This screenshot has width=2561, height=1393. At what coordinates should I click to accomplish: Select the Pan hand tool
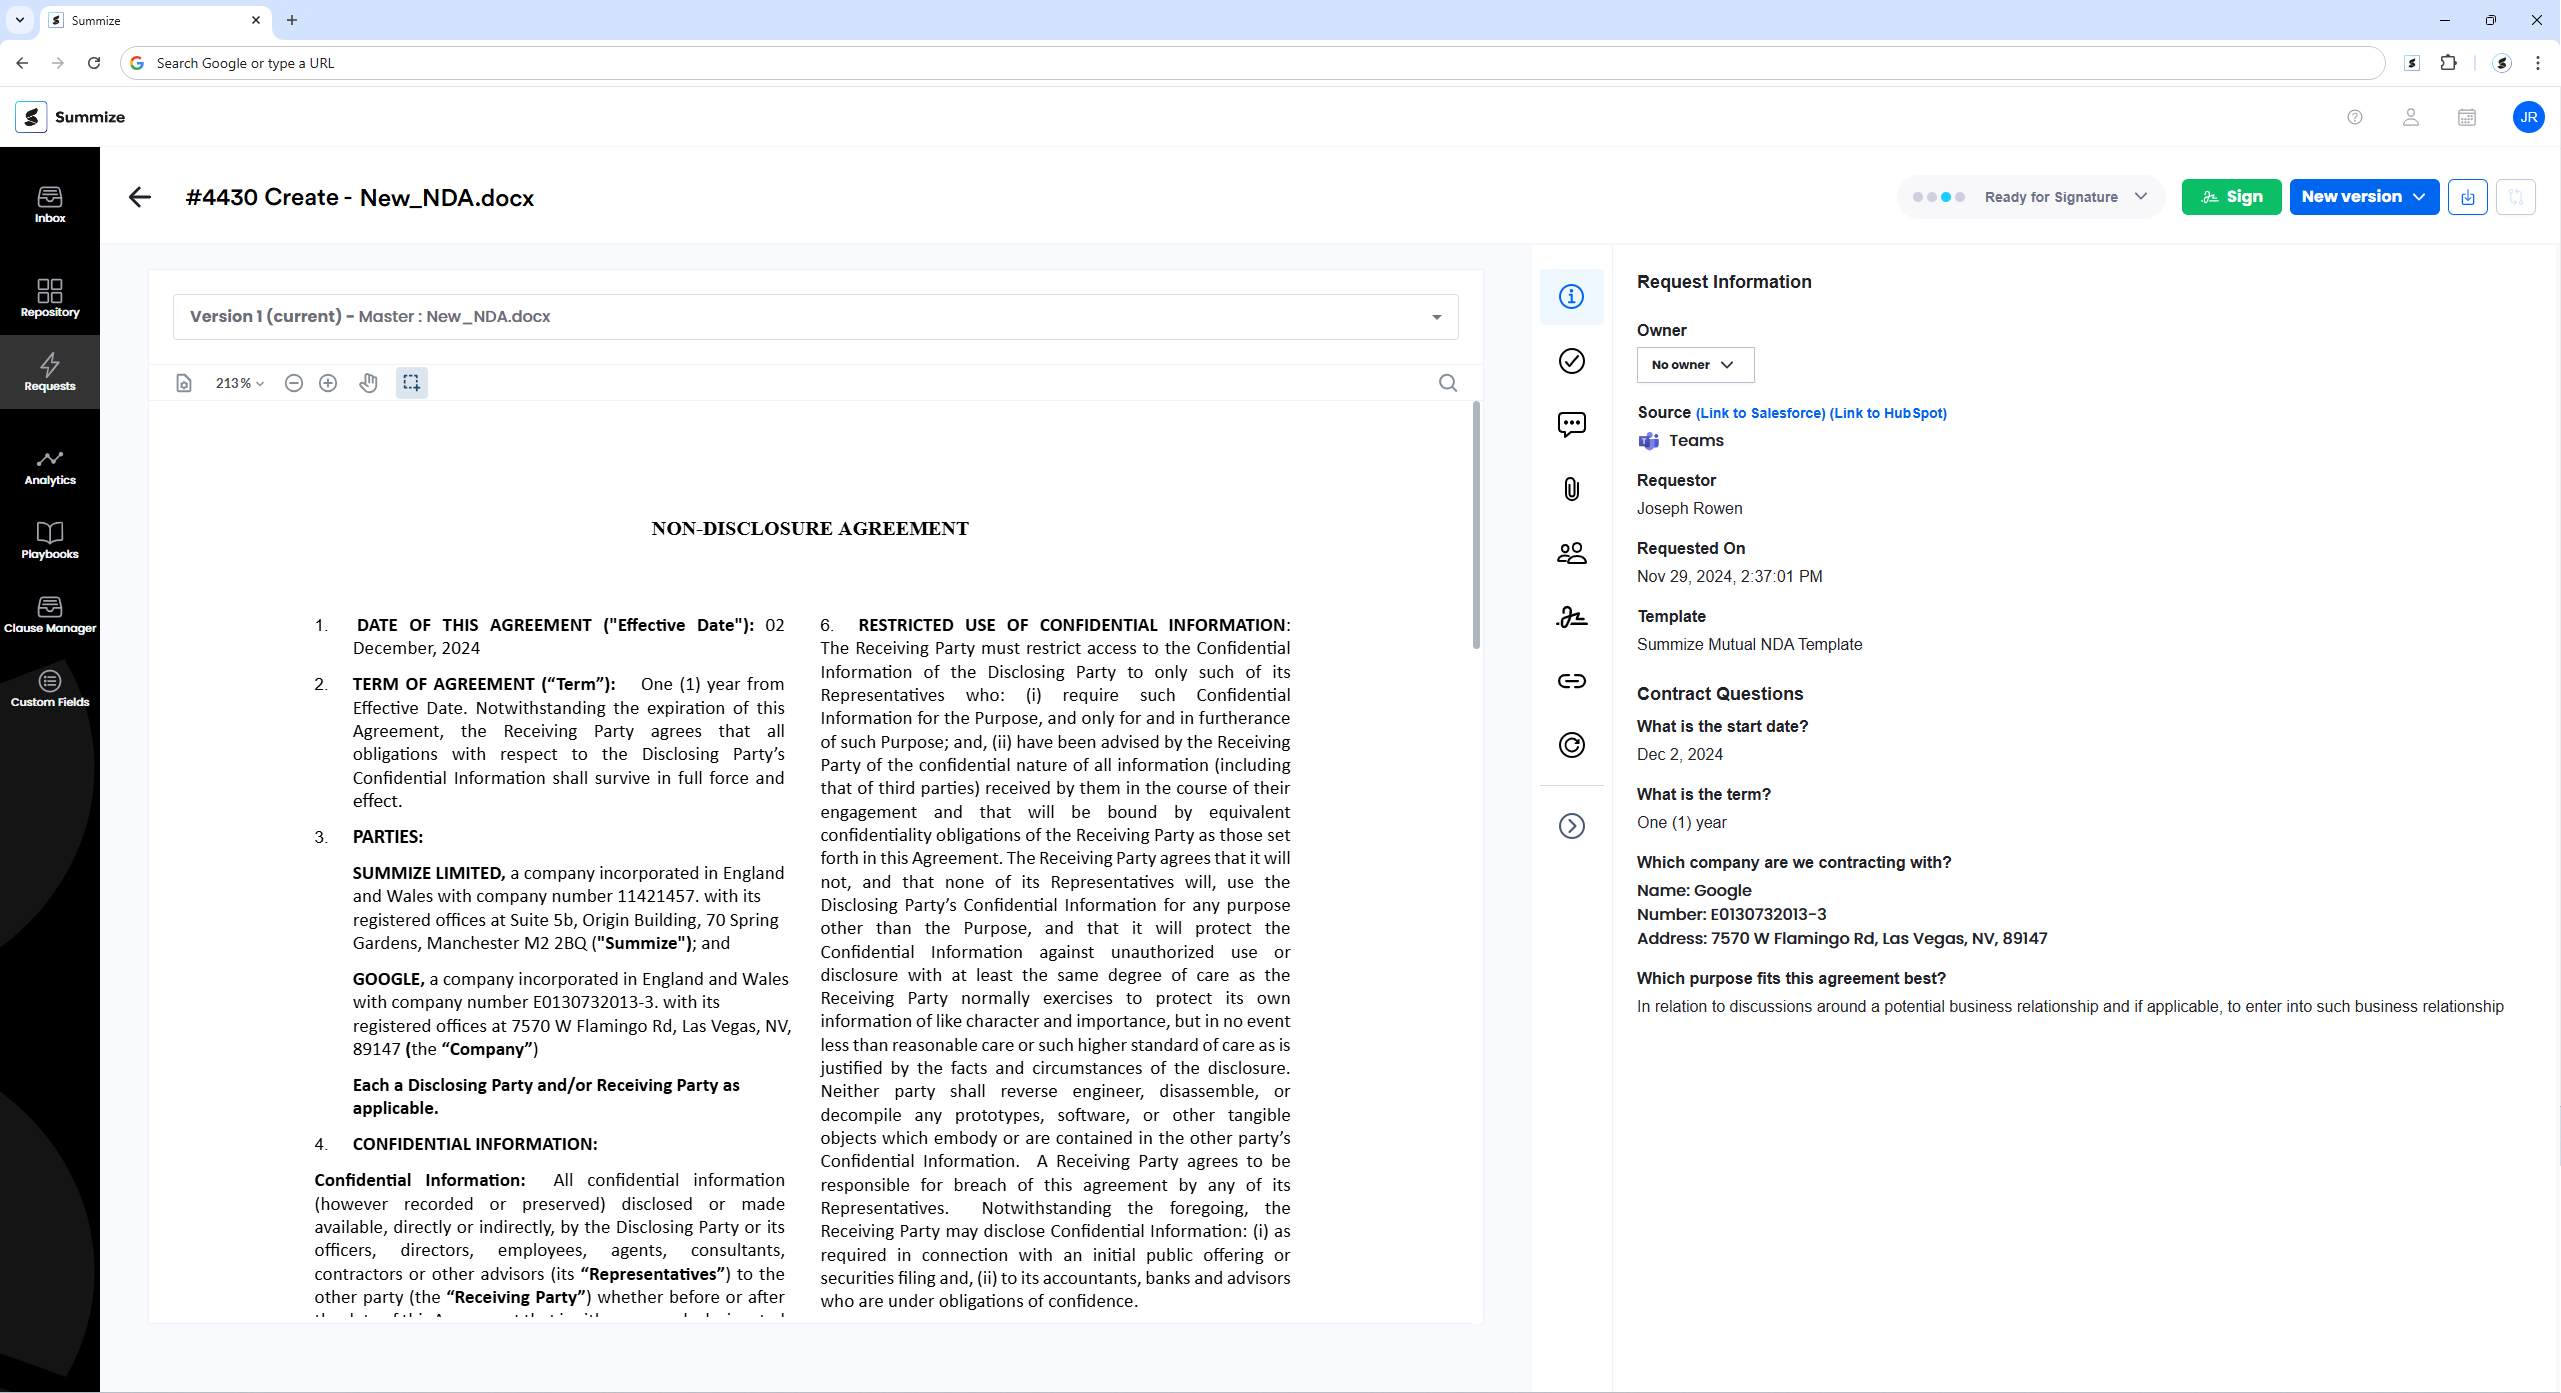point(369,383)
